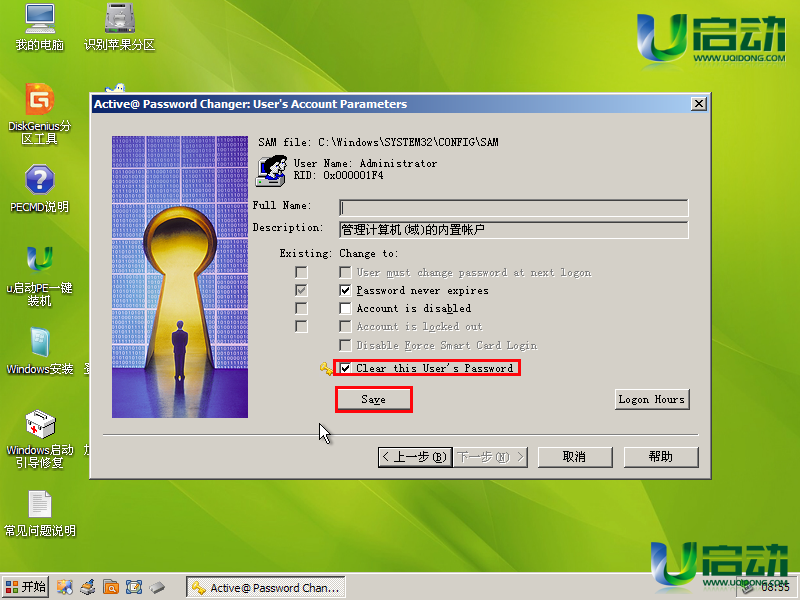Open Windows安装 desktop icon
The height and width of the screenshot is (600, 800).
(40, 351)
